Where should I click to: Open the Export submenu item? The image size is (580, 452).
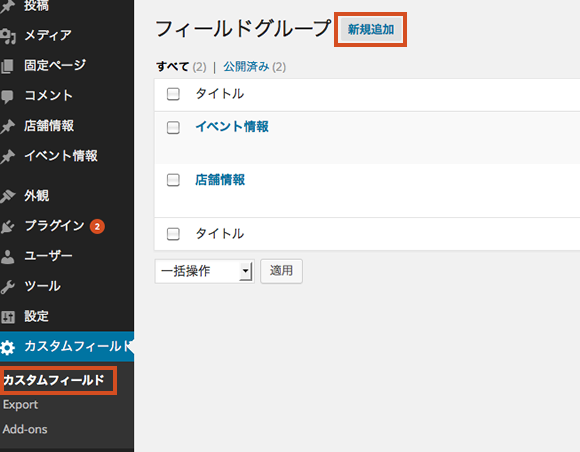tap(20, 405)
